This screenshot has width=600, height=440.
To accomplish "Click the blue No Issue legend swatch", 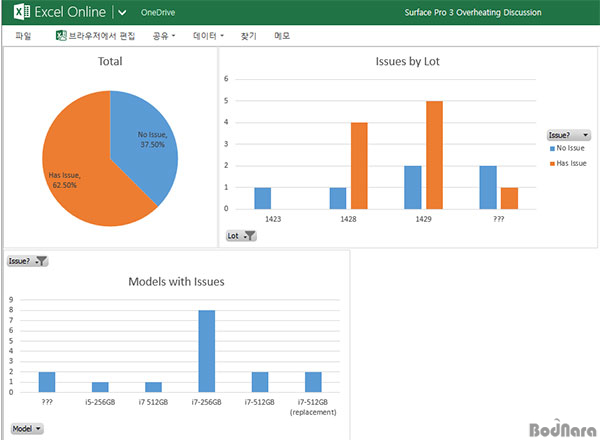I will coord(552,148).
